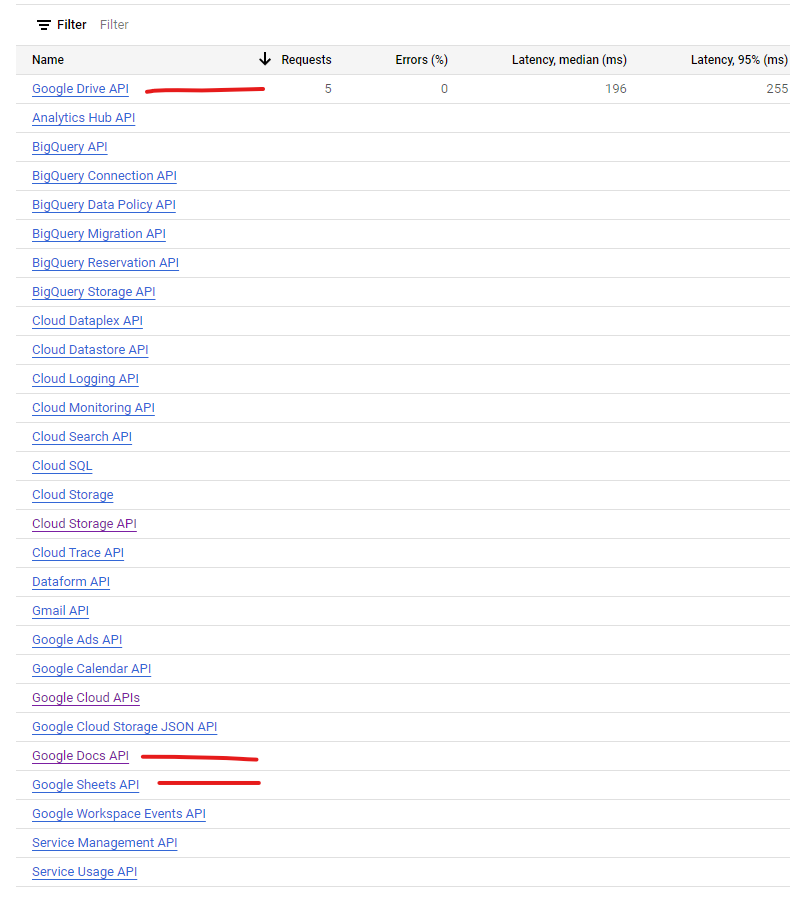Open BigQuery Storage API
Image resolution: width=790 pixels, height=916 pixels.
(x=93, y=292)
